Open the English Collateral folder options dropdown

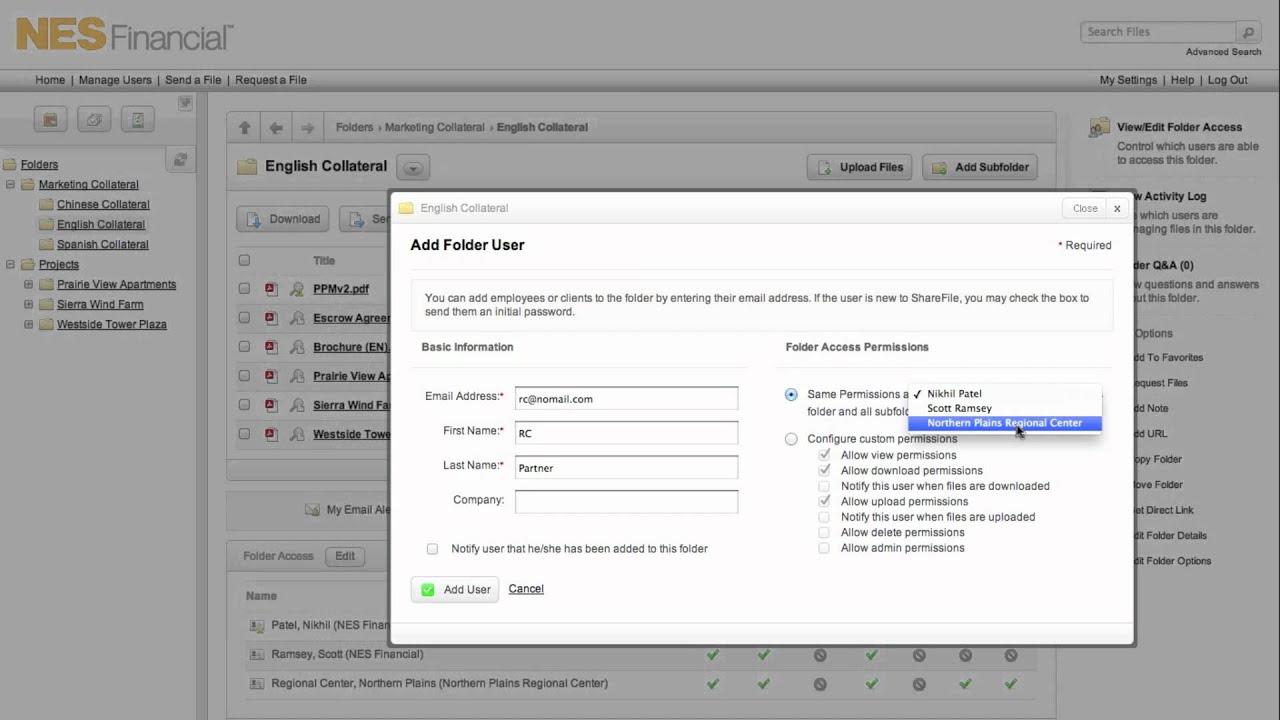coord(413,168)
